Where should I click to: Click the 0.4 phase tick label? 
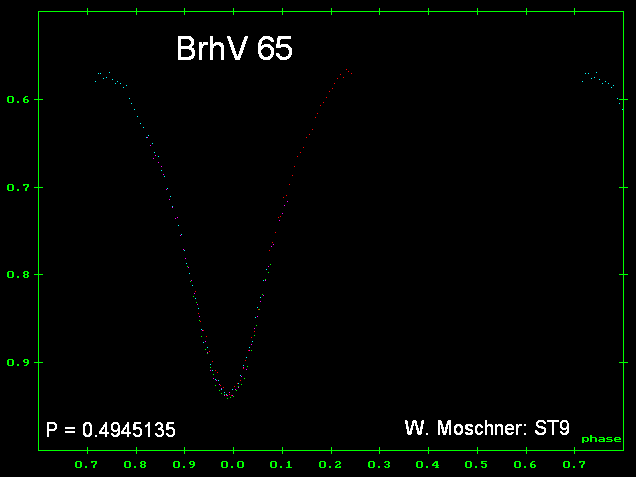point(428,465)
